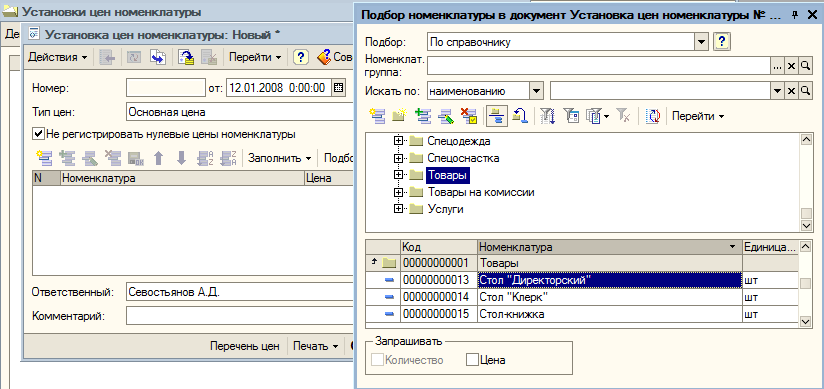Click the Mark for deletion red X icon

(x=469, y=116)
